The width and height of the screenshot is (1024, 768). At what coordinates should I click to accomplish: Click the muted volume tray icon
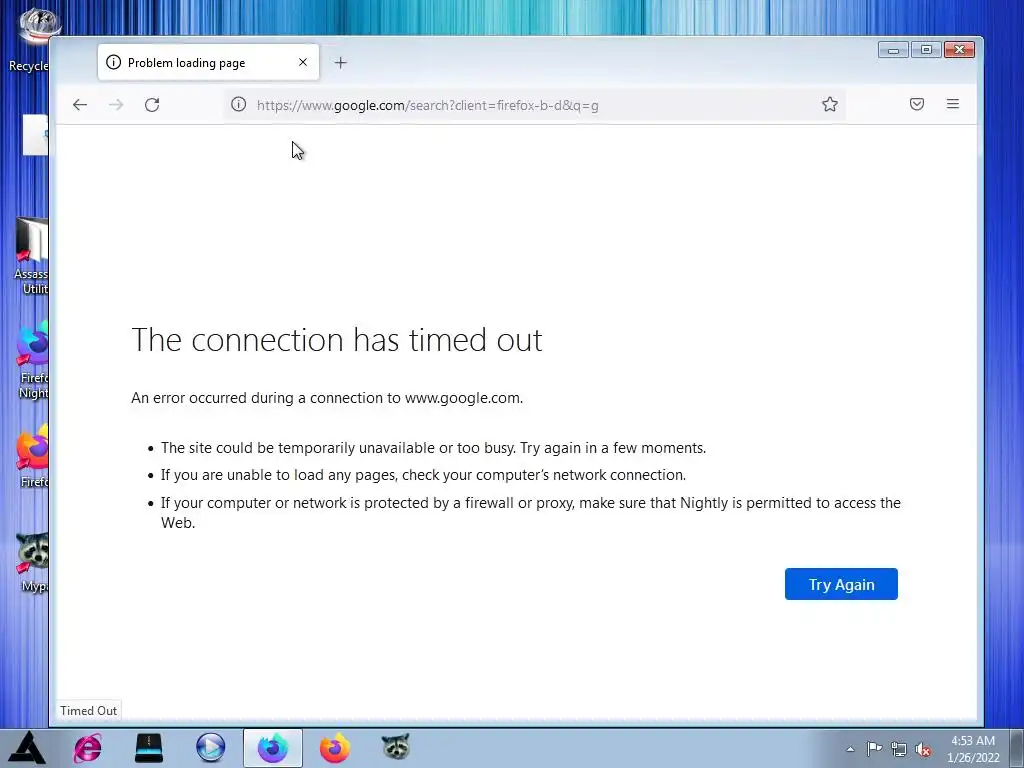(x=923, y=750)
